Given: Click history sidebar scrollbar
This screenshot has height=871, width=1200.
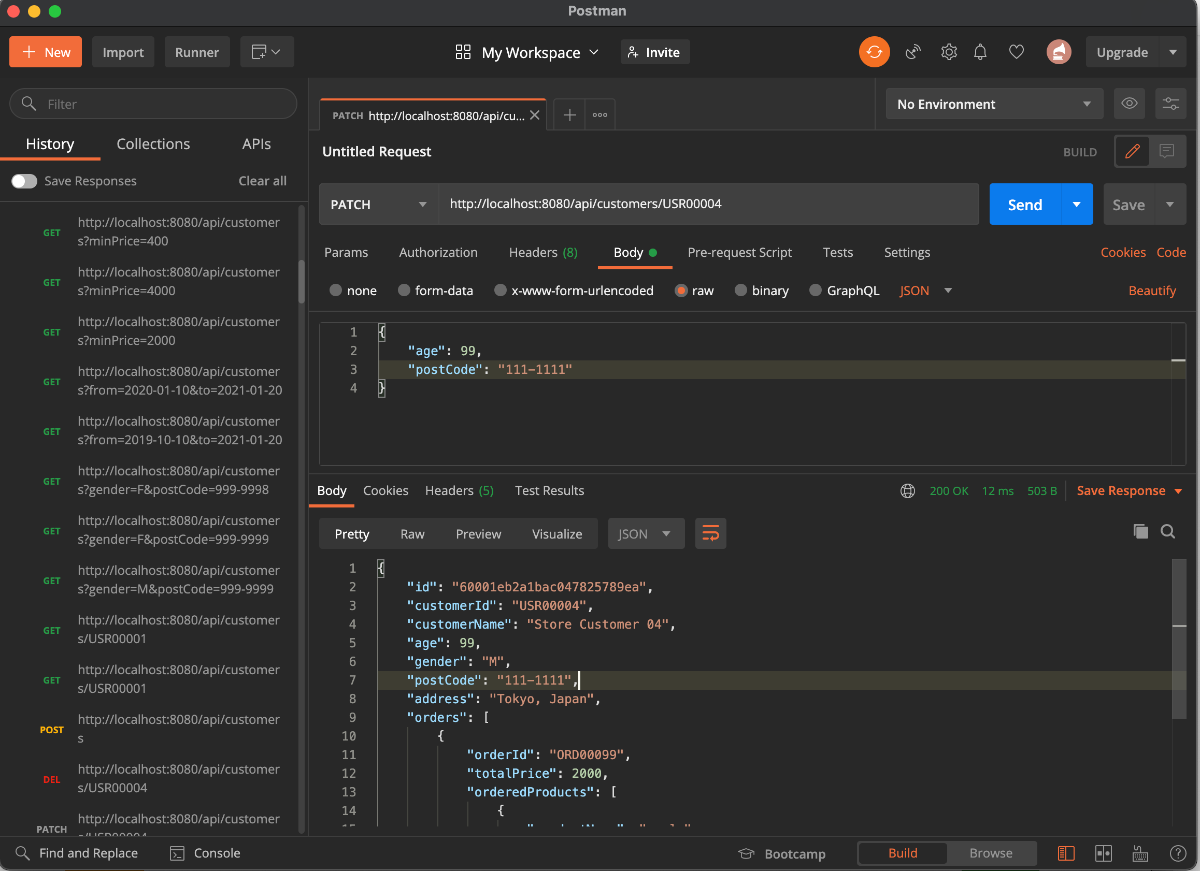Looking at the screenshot, I should pos(302,282).
